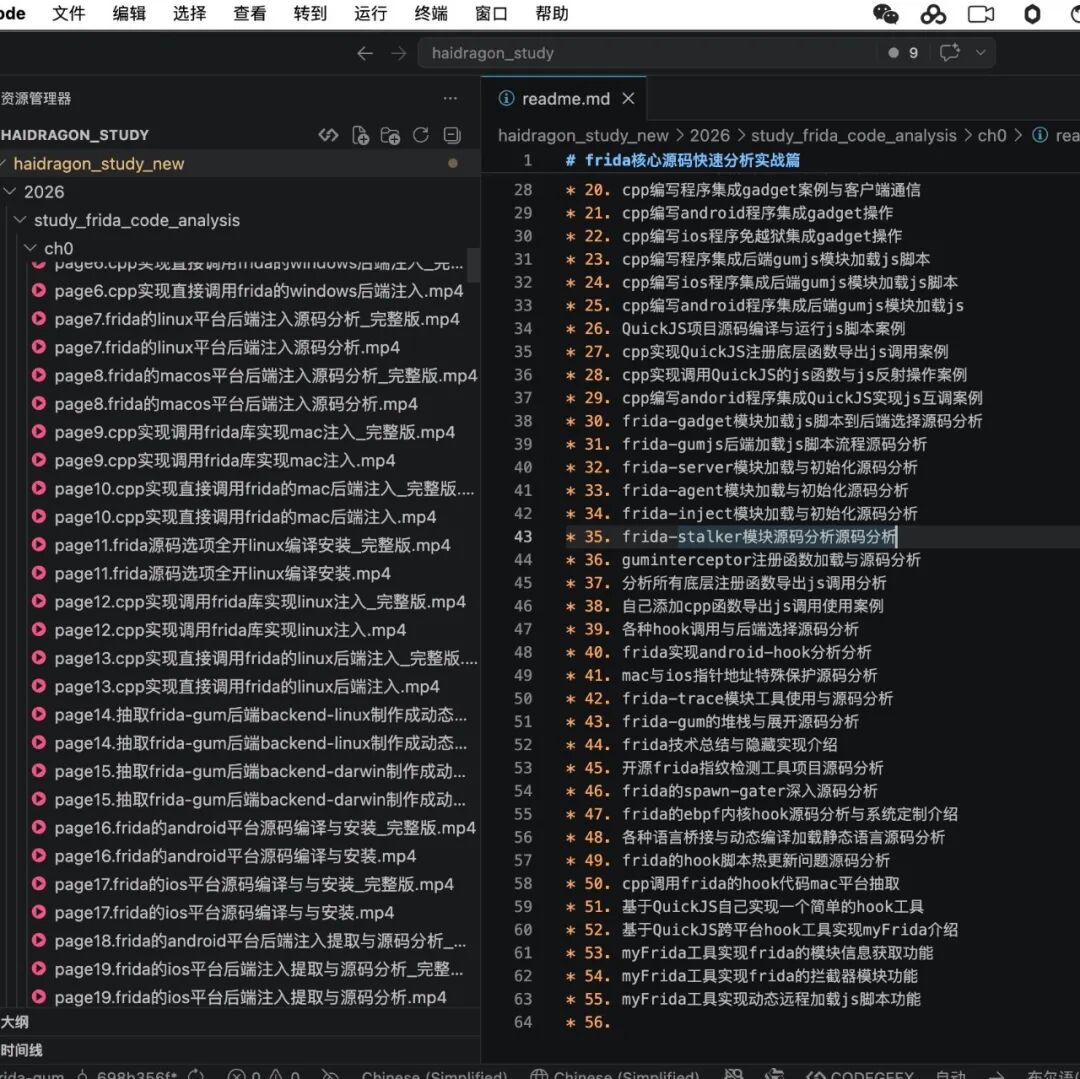
Task: Click line 52 基于QuickJS跨平台hook工具 text
Action: tap(789, 930)
